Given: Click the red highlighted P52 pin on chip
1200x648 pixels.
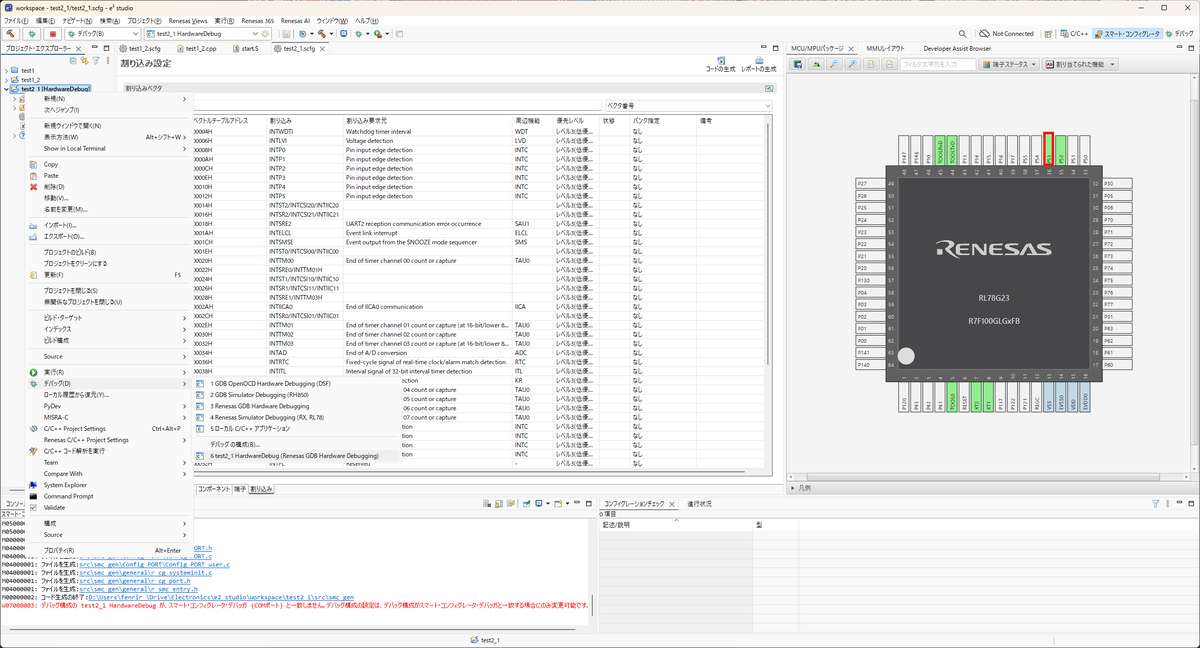Looking at the screenshot, I should [1049, 148].
